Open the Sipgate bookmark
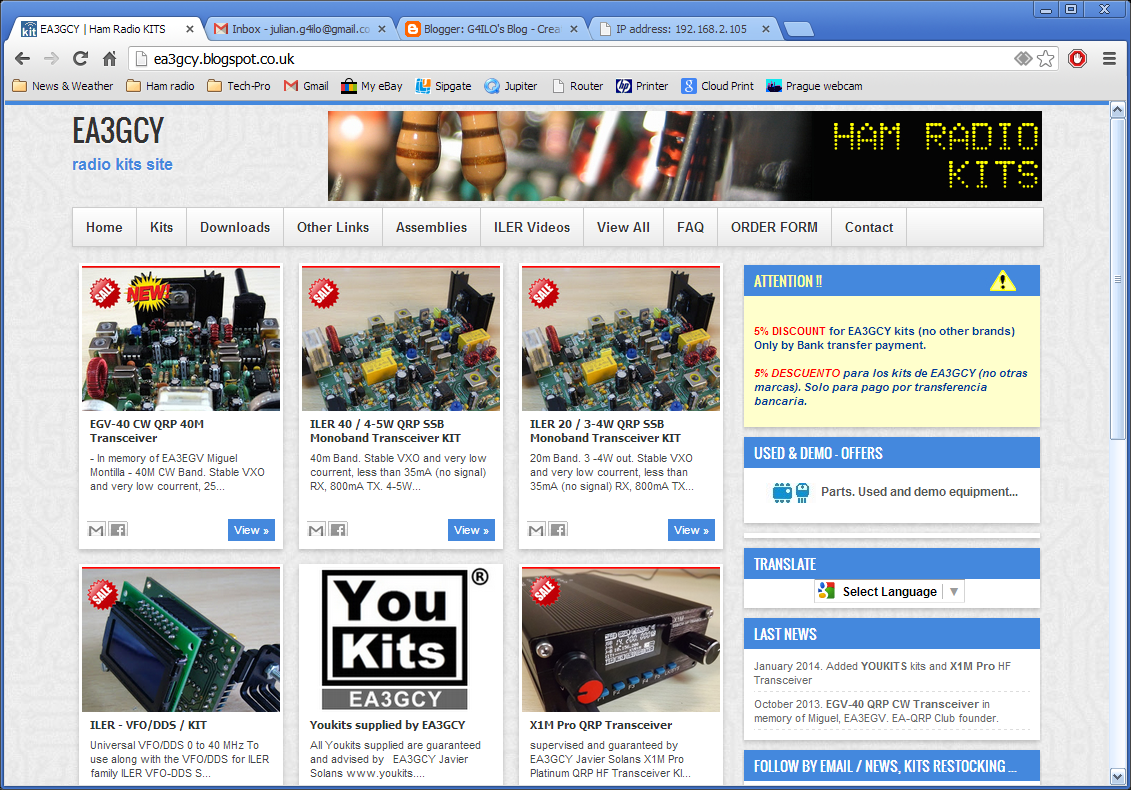 click(443, 86)
